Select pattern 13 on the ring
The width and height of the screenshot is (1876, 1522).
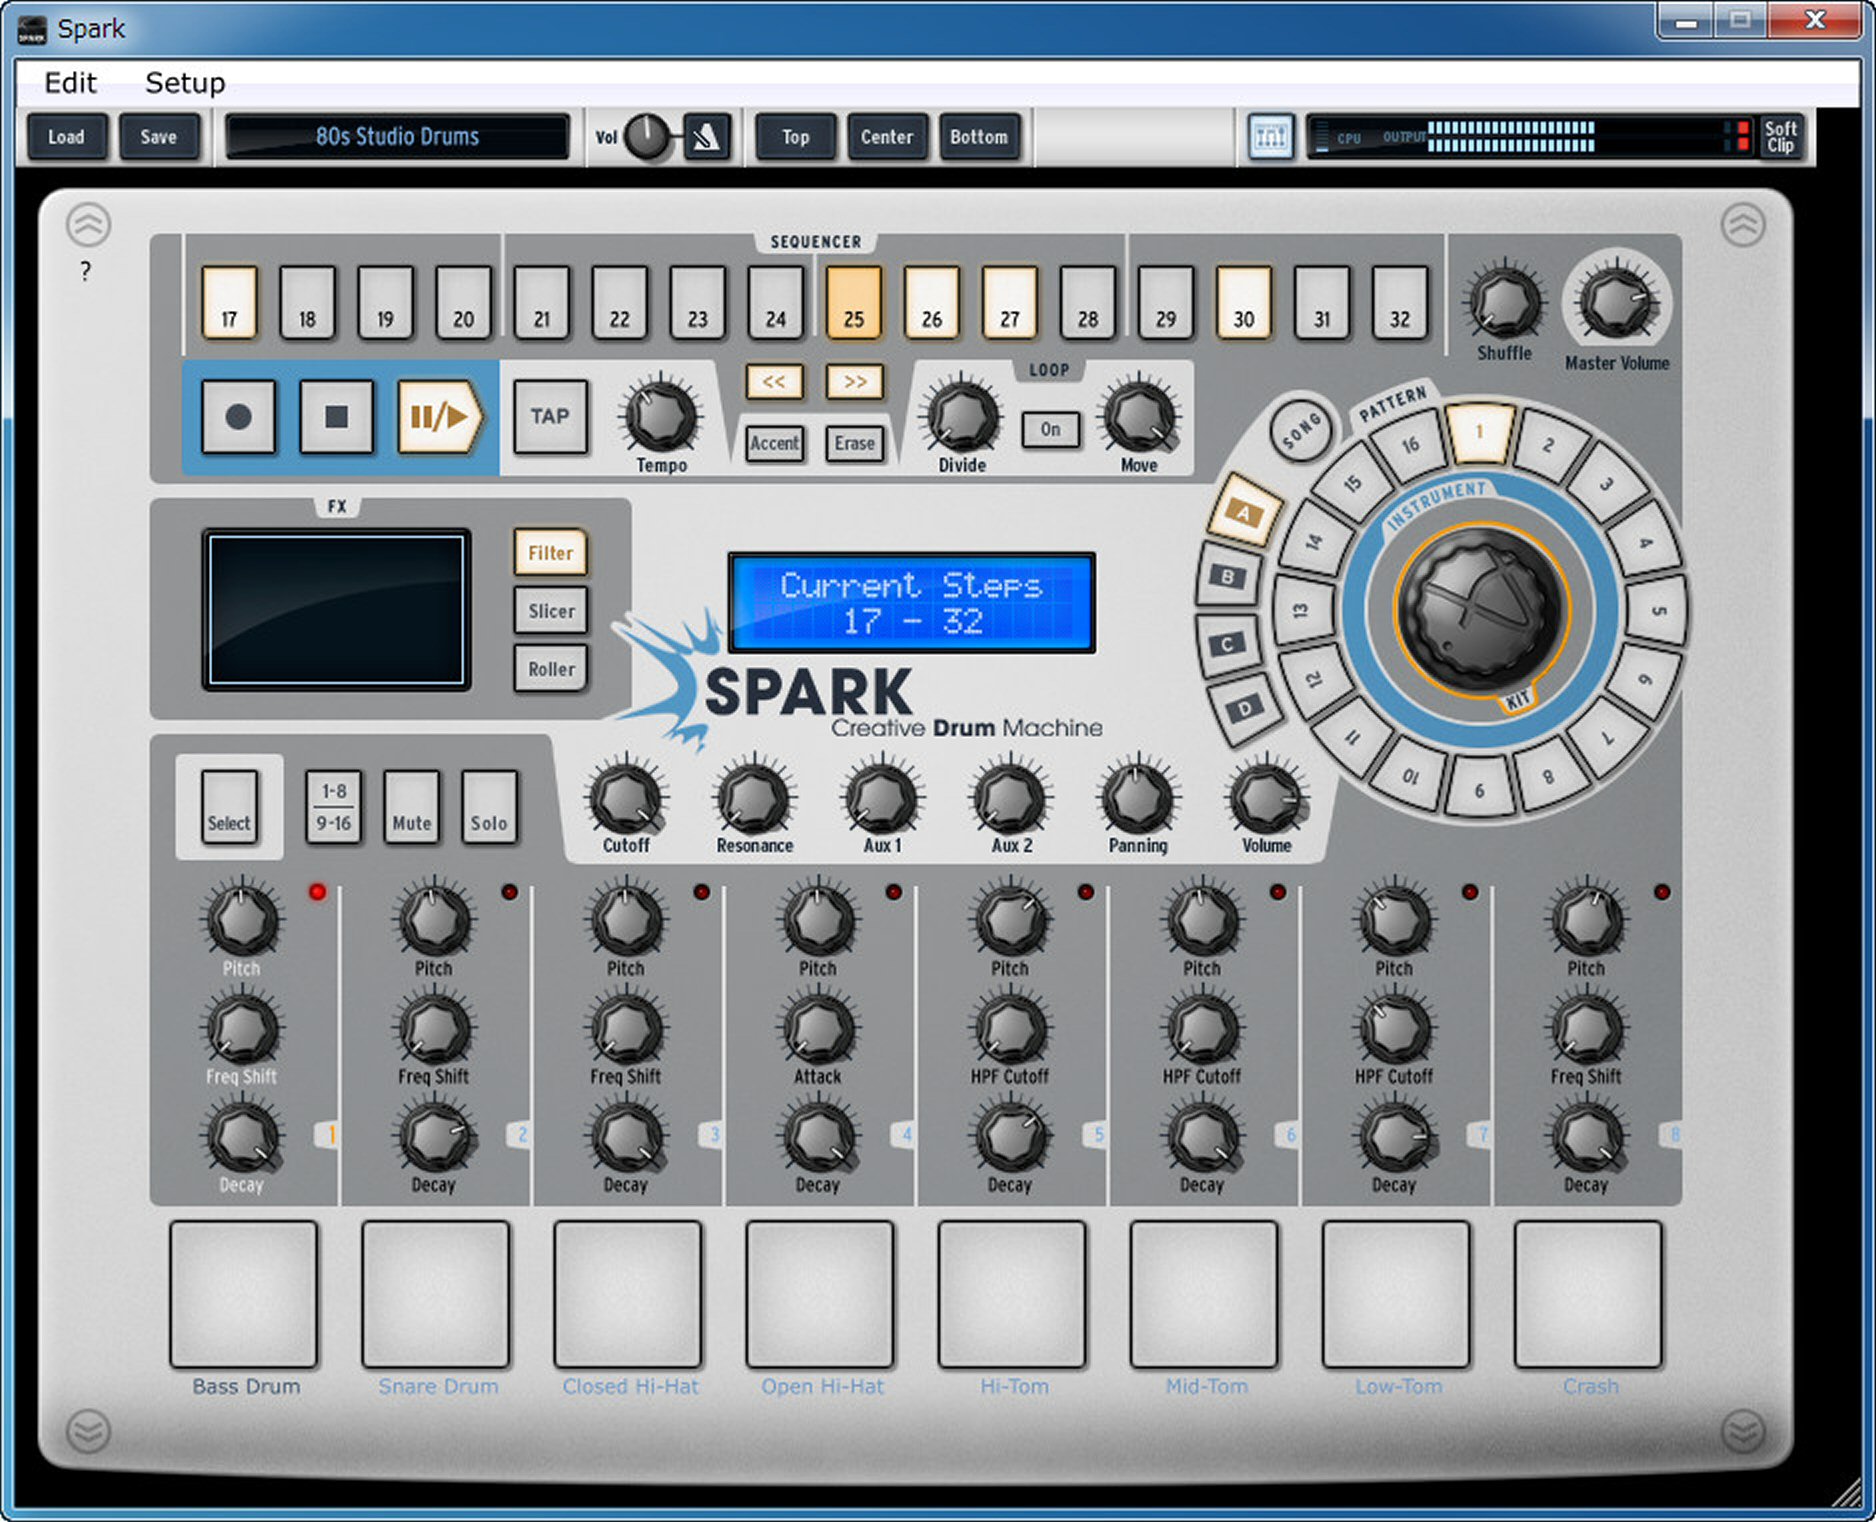[x=1302, y=610]
